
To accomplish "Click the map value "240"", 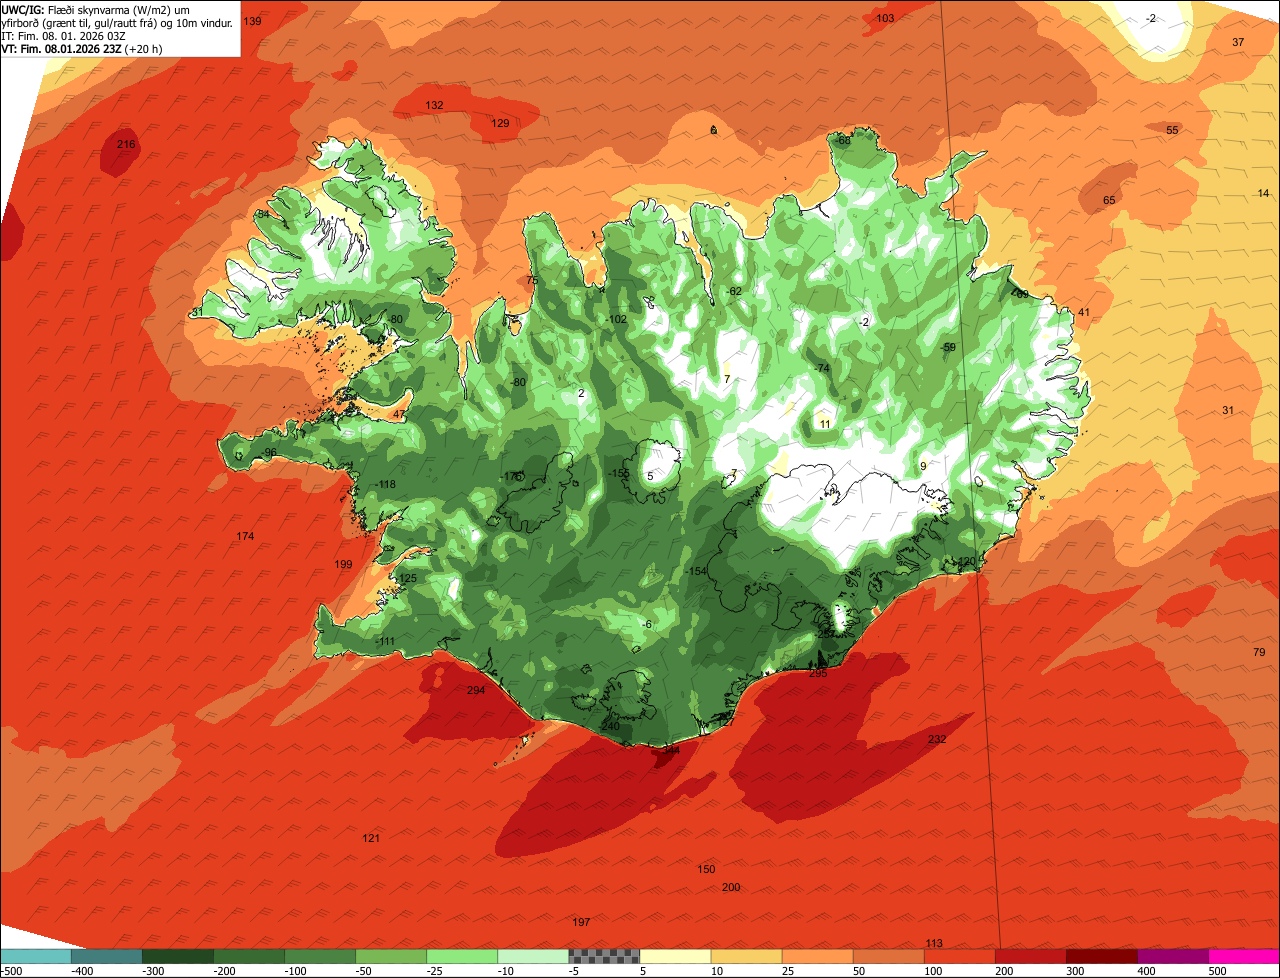I will 611,726.
